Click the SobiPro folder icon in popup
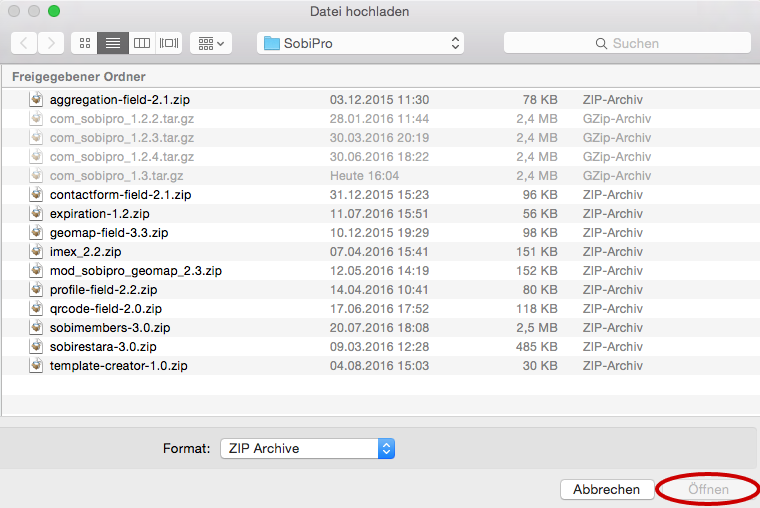The height and width of the screenshot is (508, 760). click(x=271, y=44)
